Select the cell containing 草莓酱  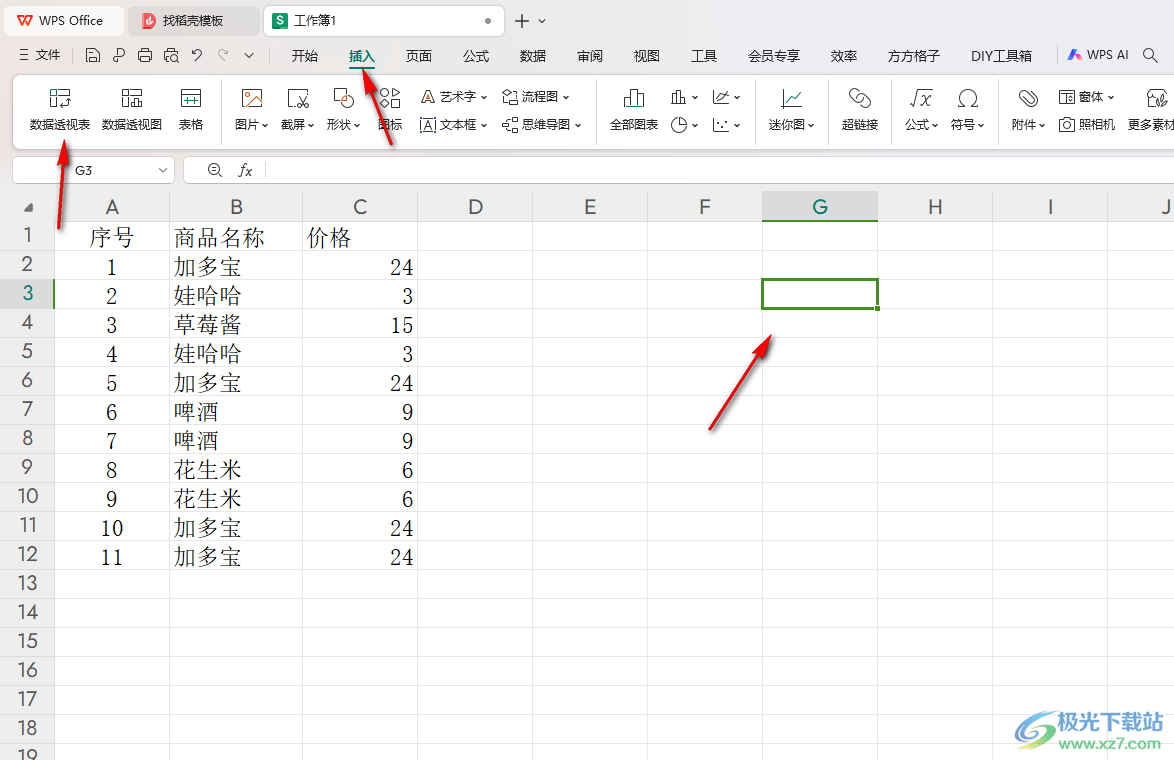pyautogui.click(x=236, y=325)
